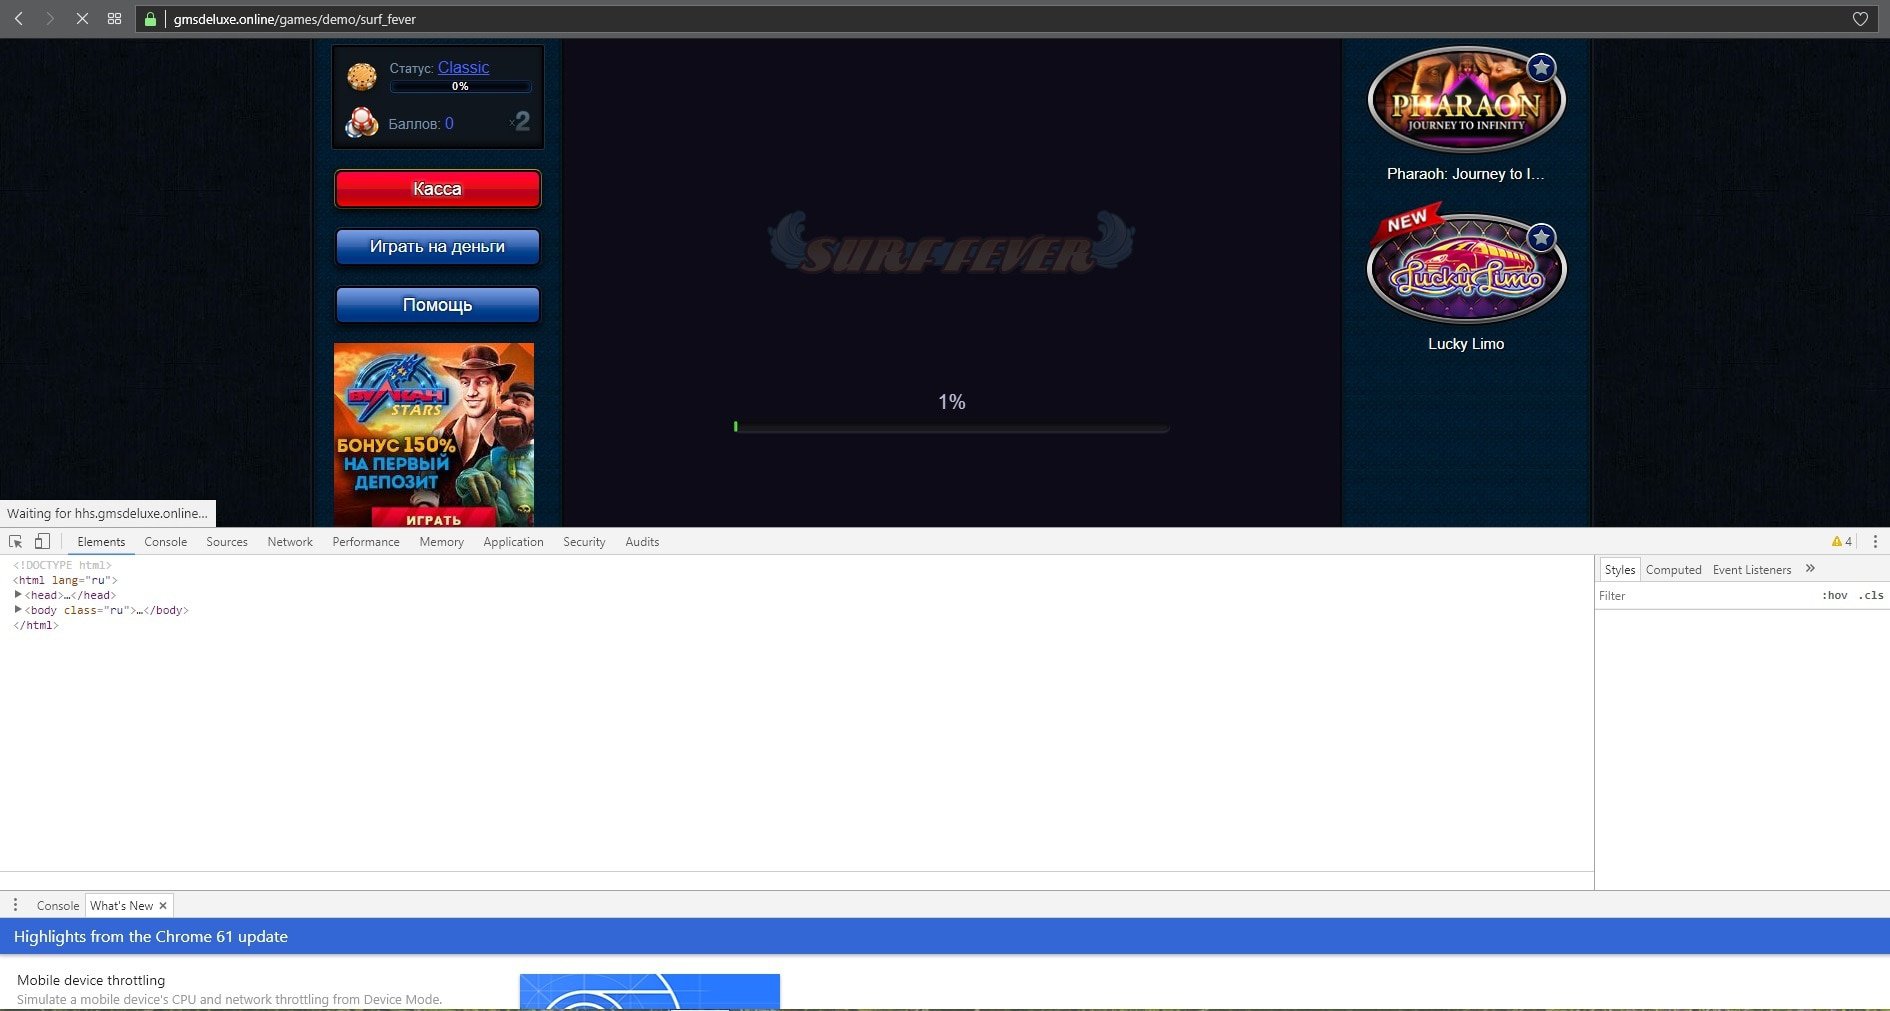Open the Network tab
Screen dimensions: 1890x1011
pos(290,541)
